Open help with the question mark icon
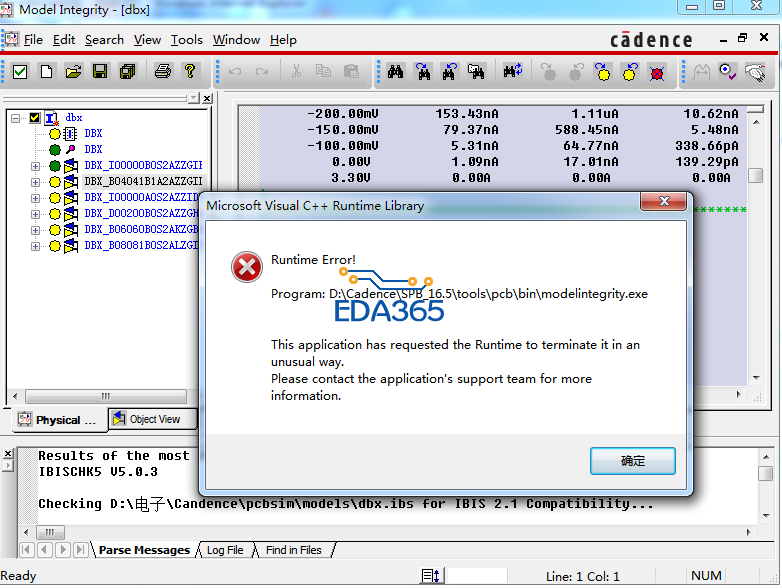This screenshot has height=588, width=782. tap(190, 72)
